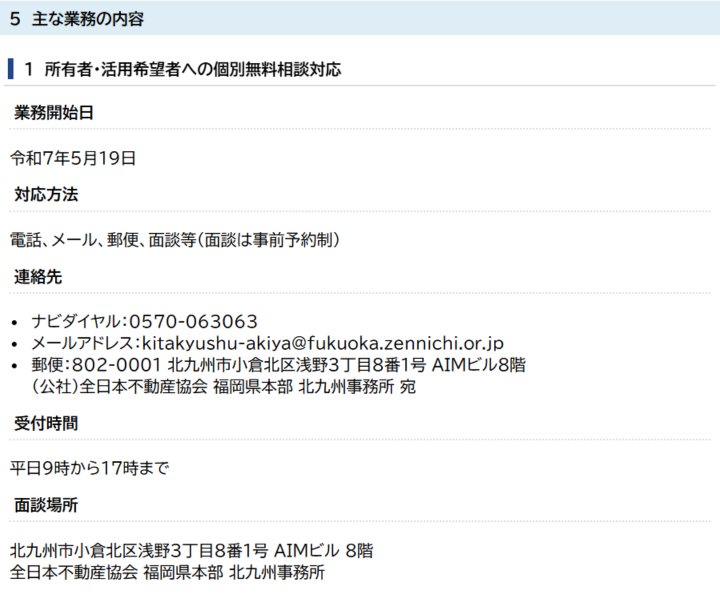Click the blue bar beside heading 1
Screen dimensions: 720x602
pyautogui.click(x=11, y=69)
